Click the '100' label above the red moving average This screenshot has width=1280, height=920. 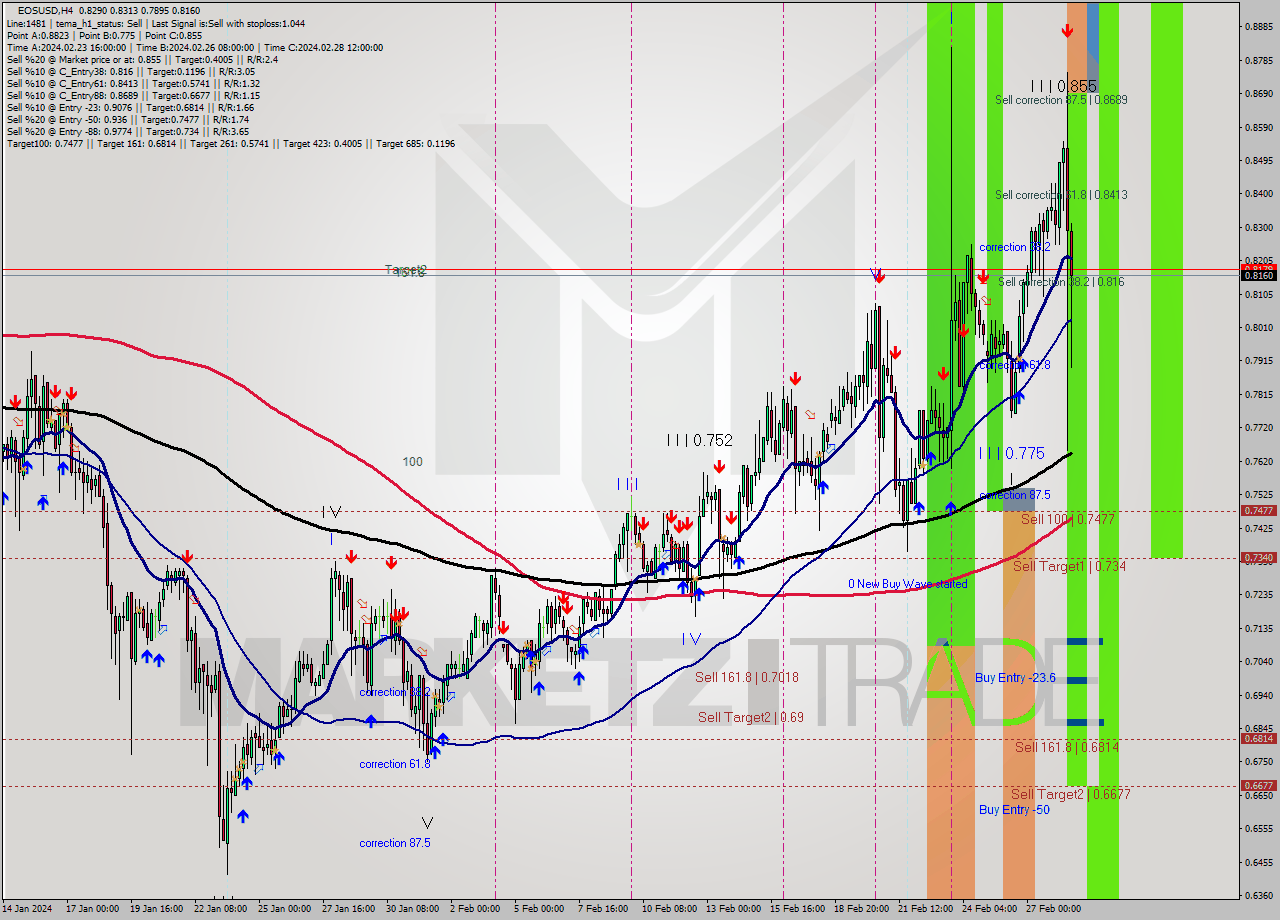pos(413,462)
